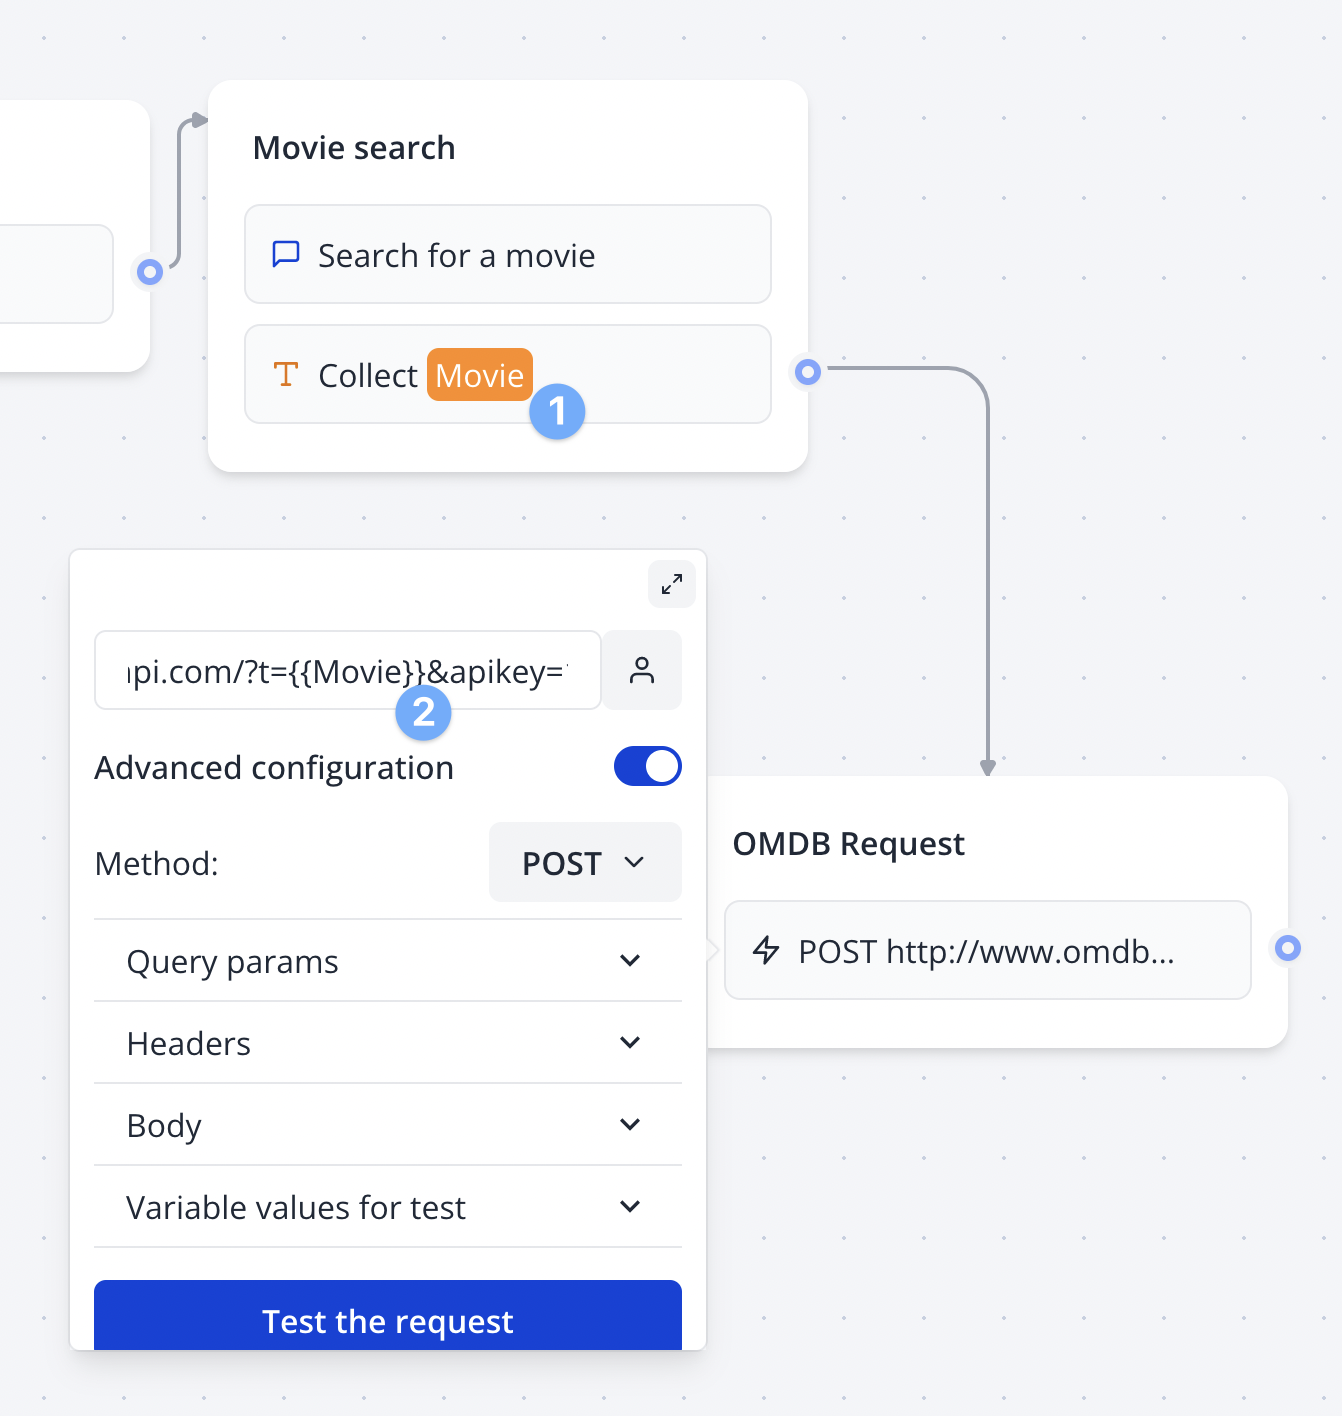Click the person icon beside the URL field
The width and height of the screenshot is (1342, 1416).
coord(642,670)
